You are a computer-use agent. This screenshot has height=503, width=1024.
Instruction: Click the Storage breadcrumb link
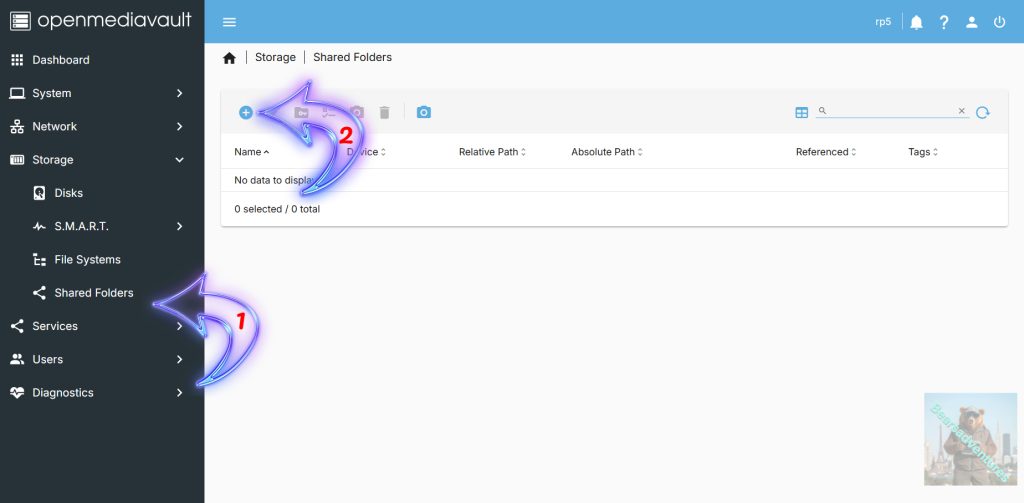275,58
